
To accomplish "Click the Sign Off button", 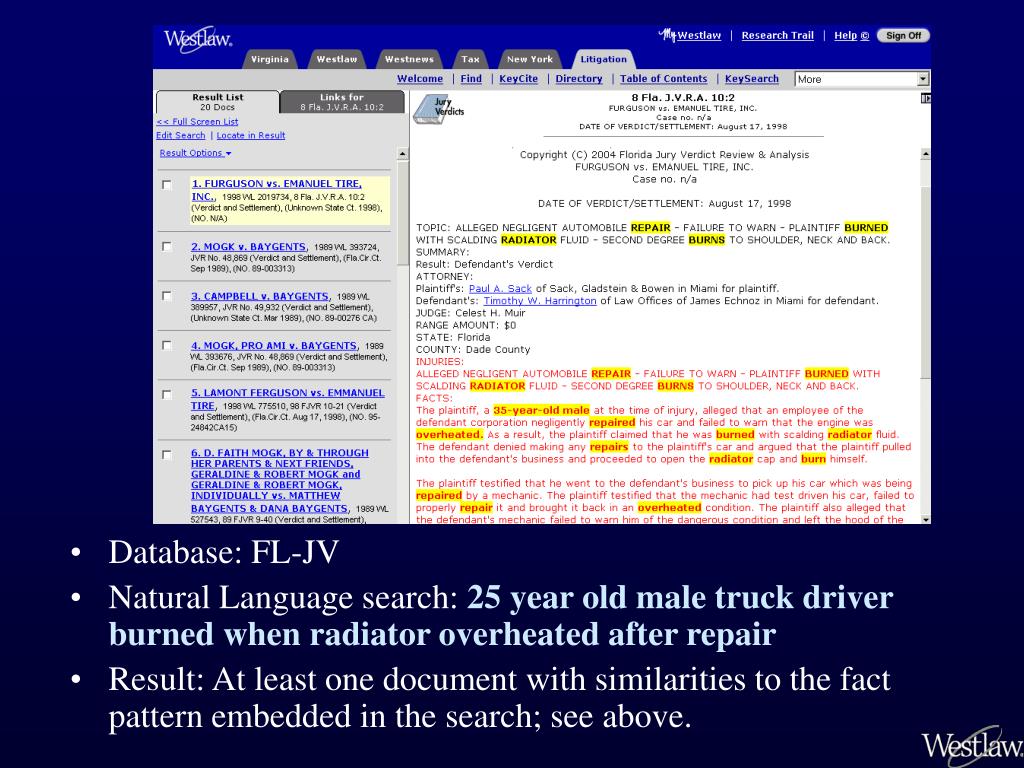I will 903,36.
